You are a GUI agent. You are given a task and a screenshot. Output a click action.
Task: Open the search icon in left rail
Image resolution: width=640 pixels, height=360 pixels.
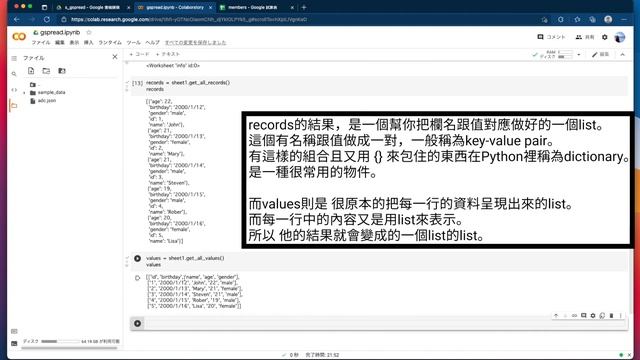tap(14, 74)
